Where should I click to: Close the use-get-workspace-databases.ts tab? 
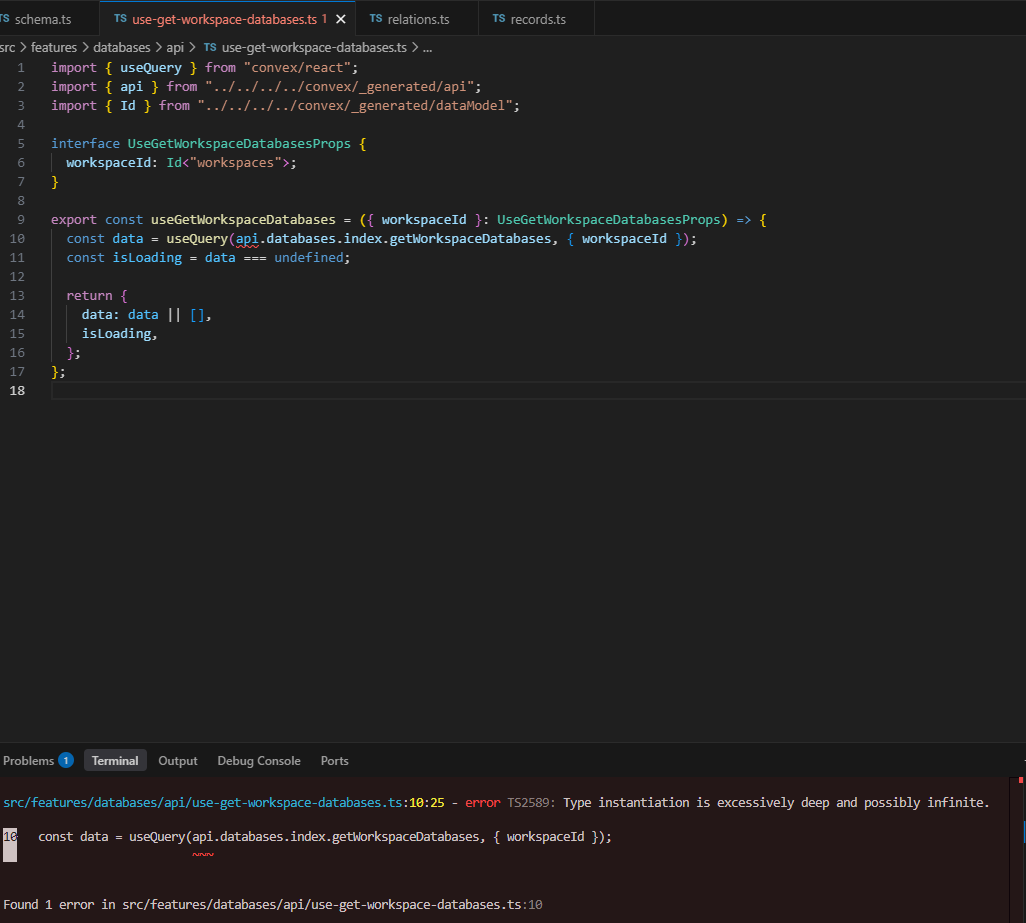[341, 19]
